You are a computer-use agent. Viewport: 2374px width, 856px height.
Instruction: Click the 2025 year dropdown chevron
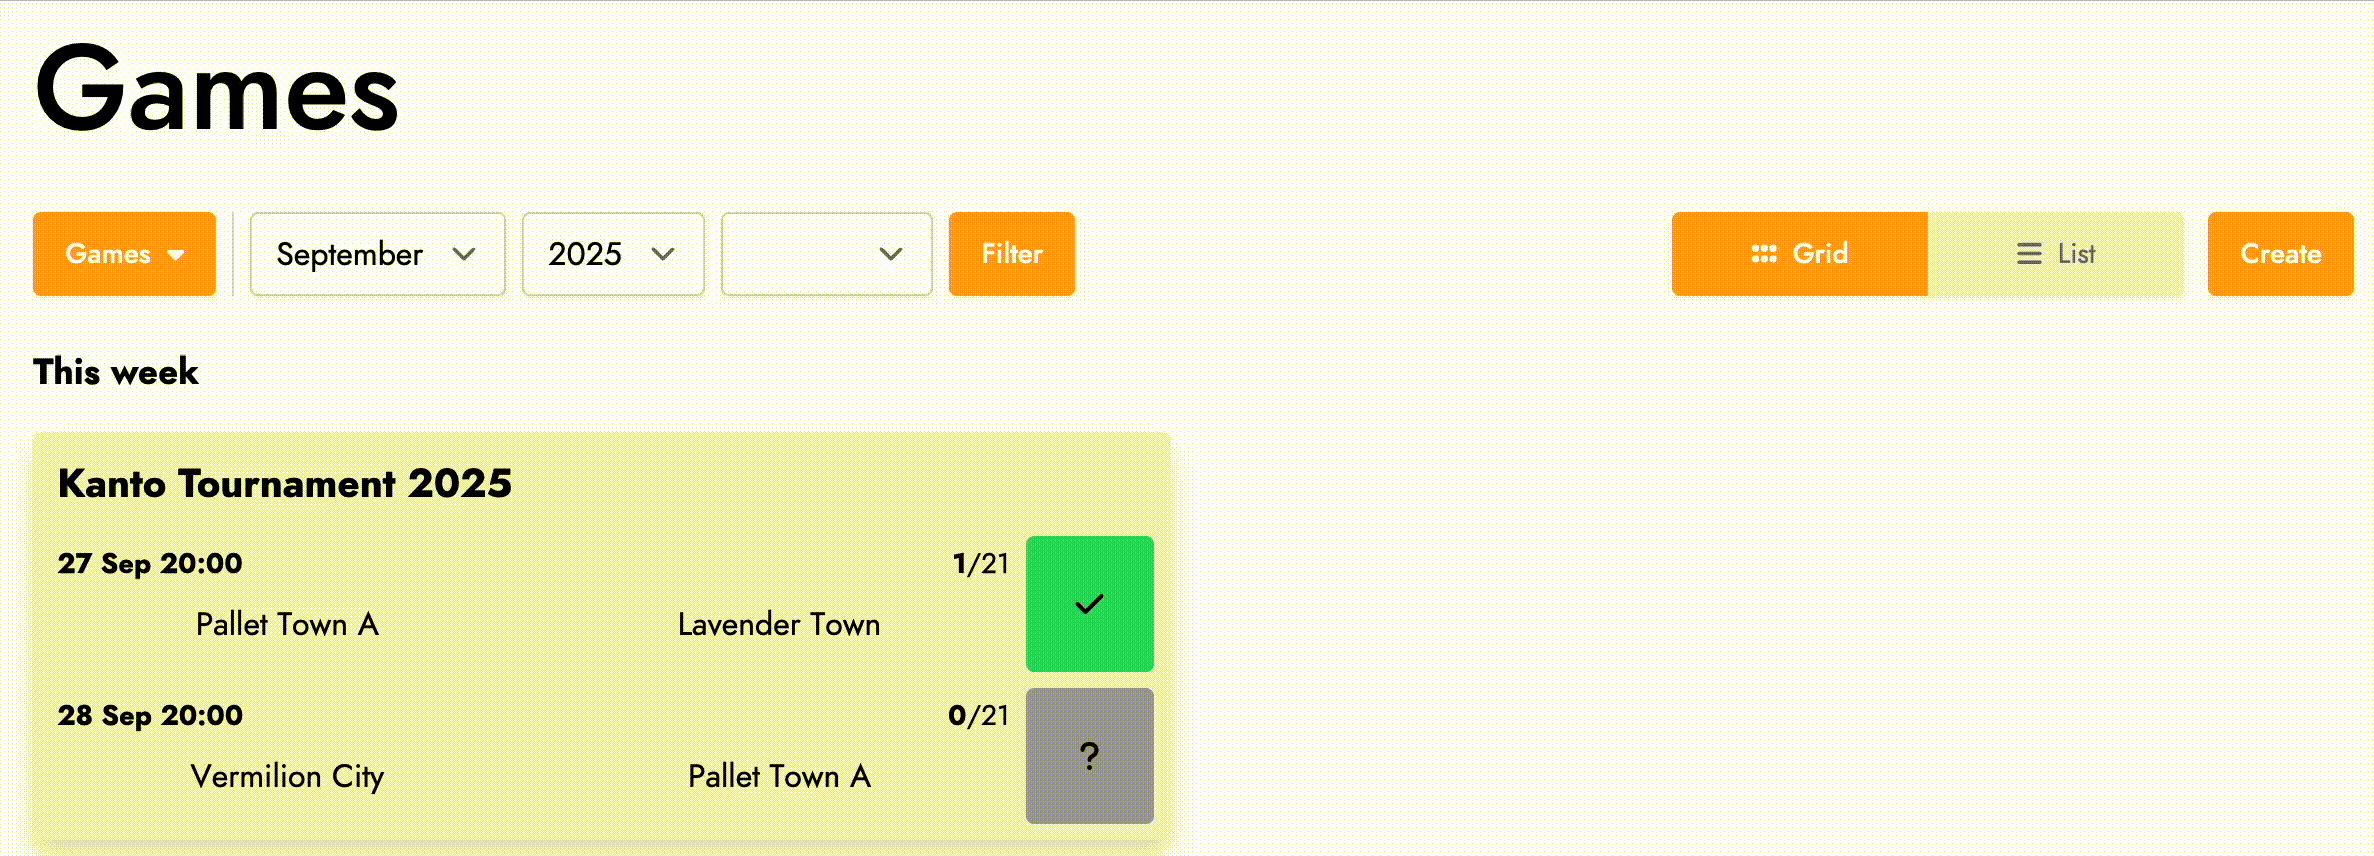662,254
